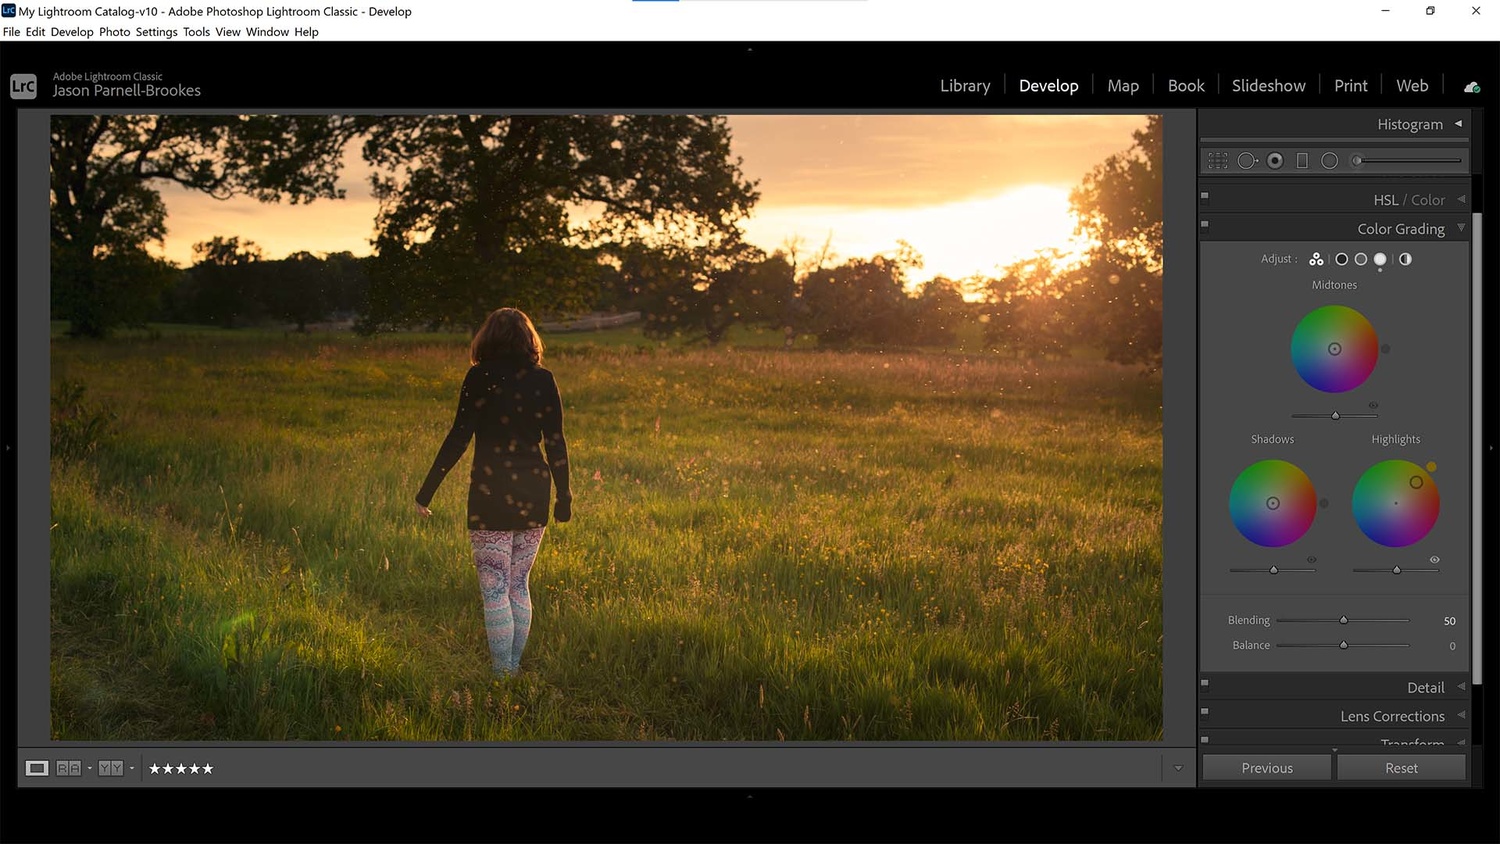Click the Reset button
Image resolution: width=1500 pixels, height=844 pixels.
click(x=1401, y=768)
